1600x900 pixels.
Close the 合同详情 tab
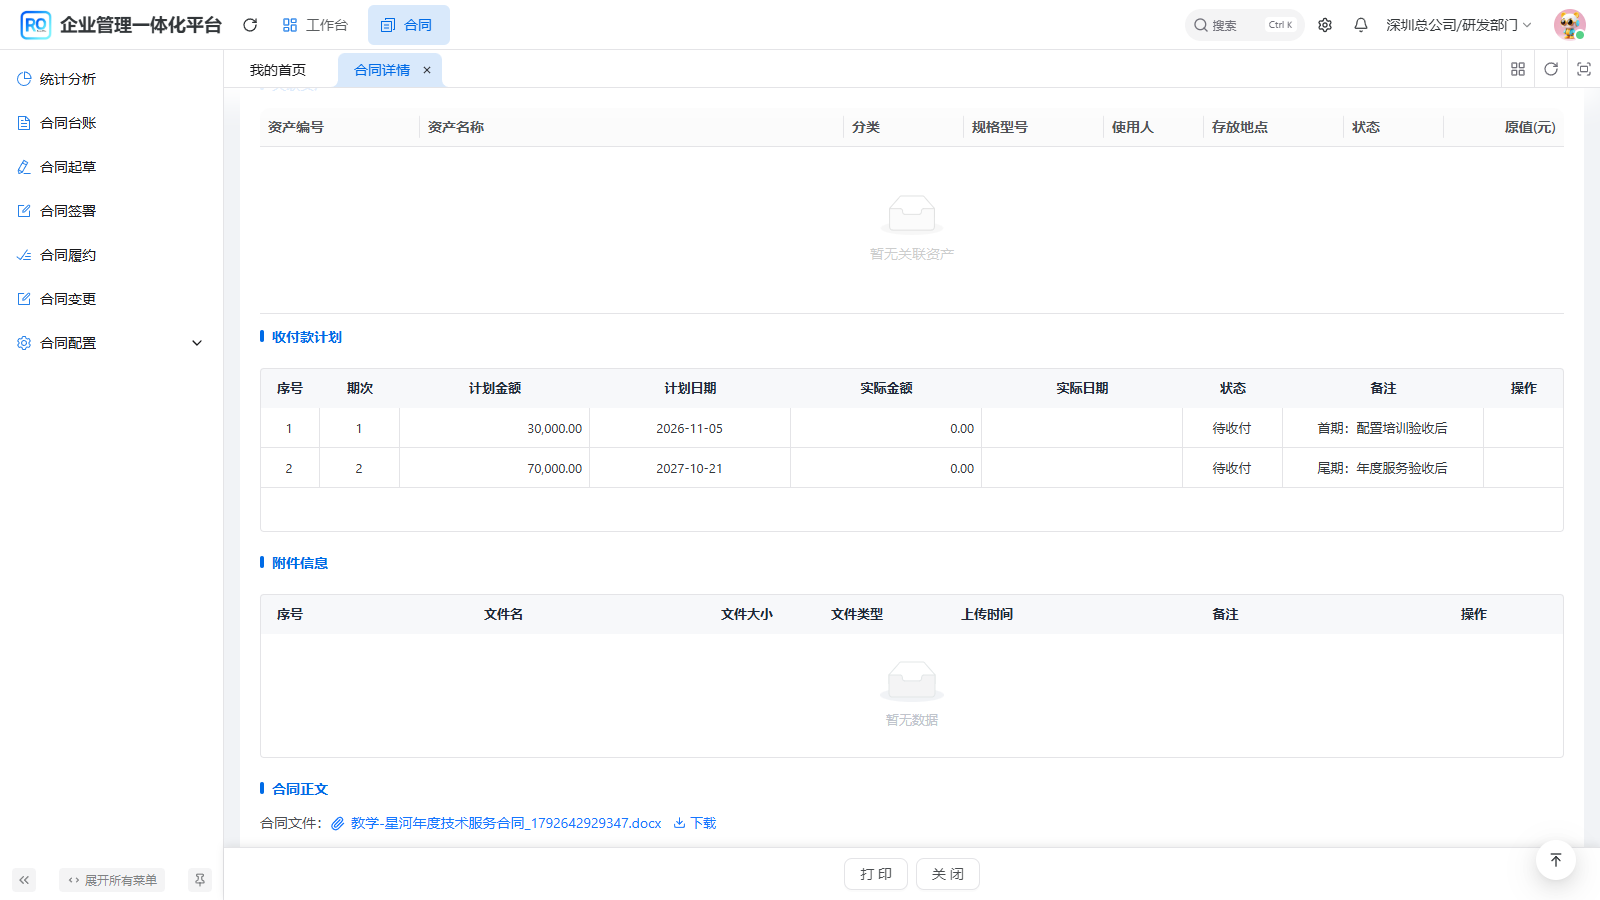pyautogui.click(x=427, y=70)
